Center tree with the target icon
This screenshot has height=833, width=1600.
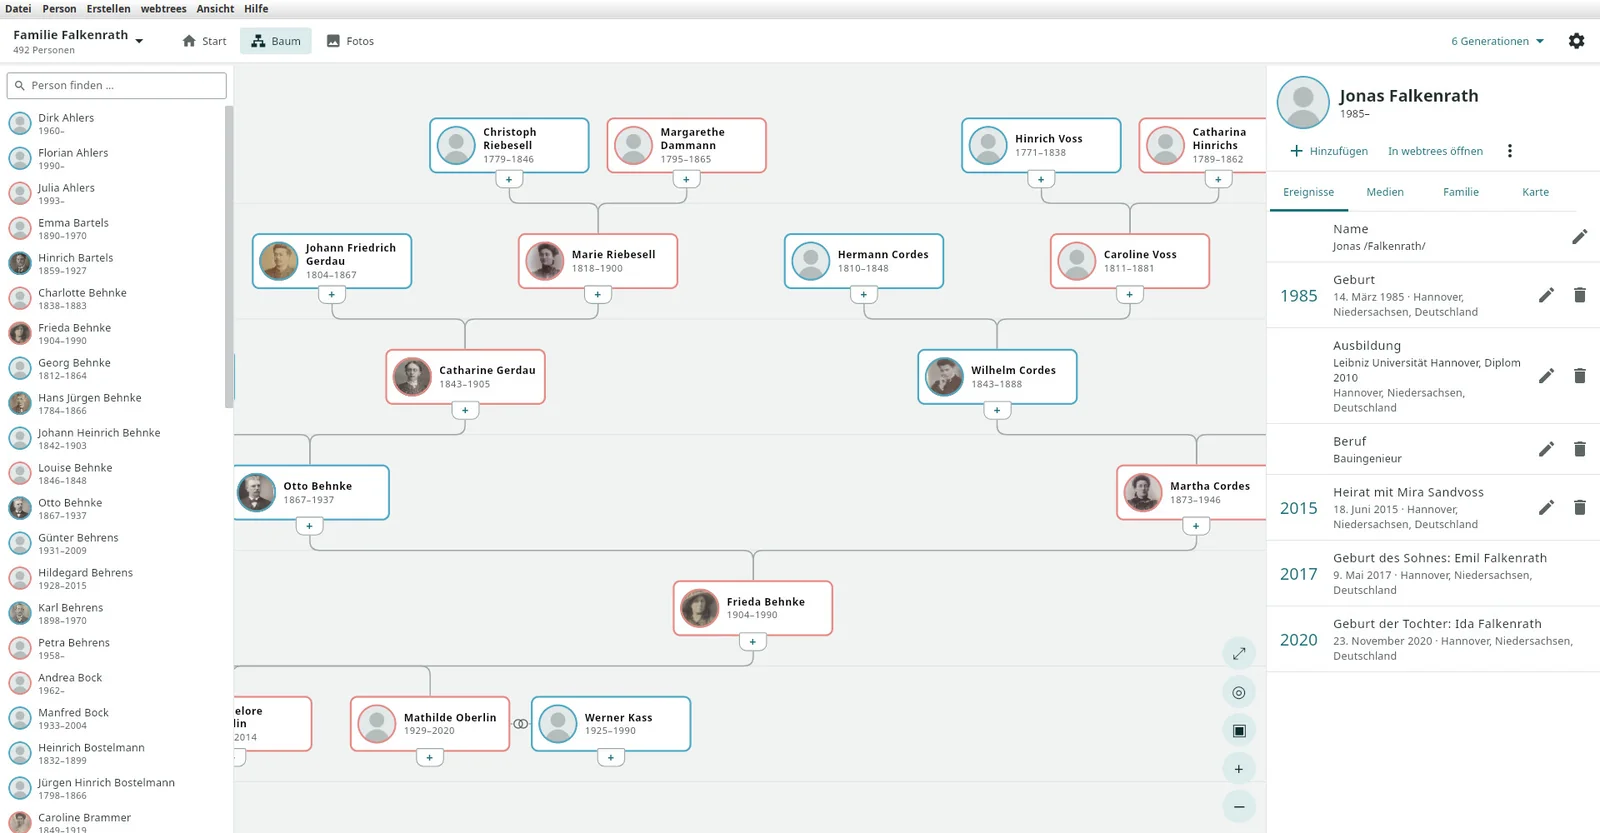click(1239, 692)
